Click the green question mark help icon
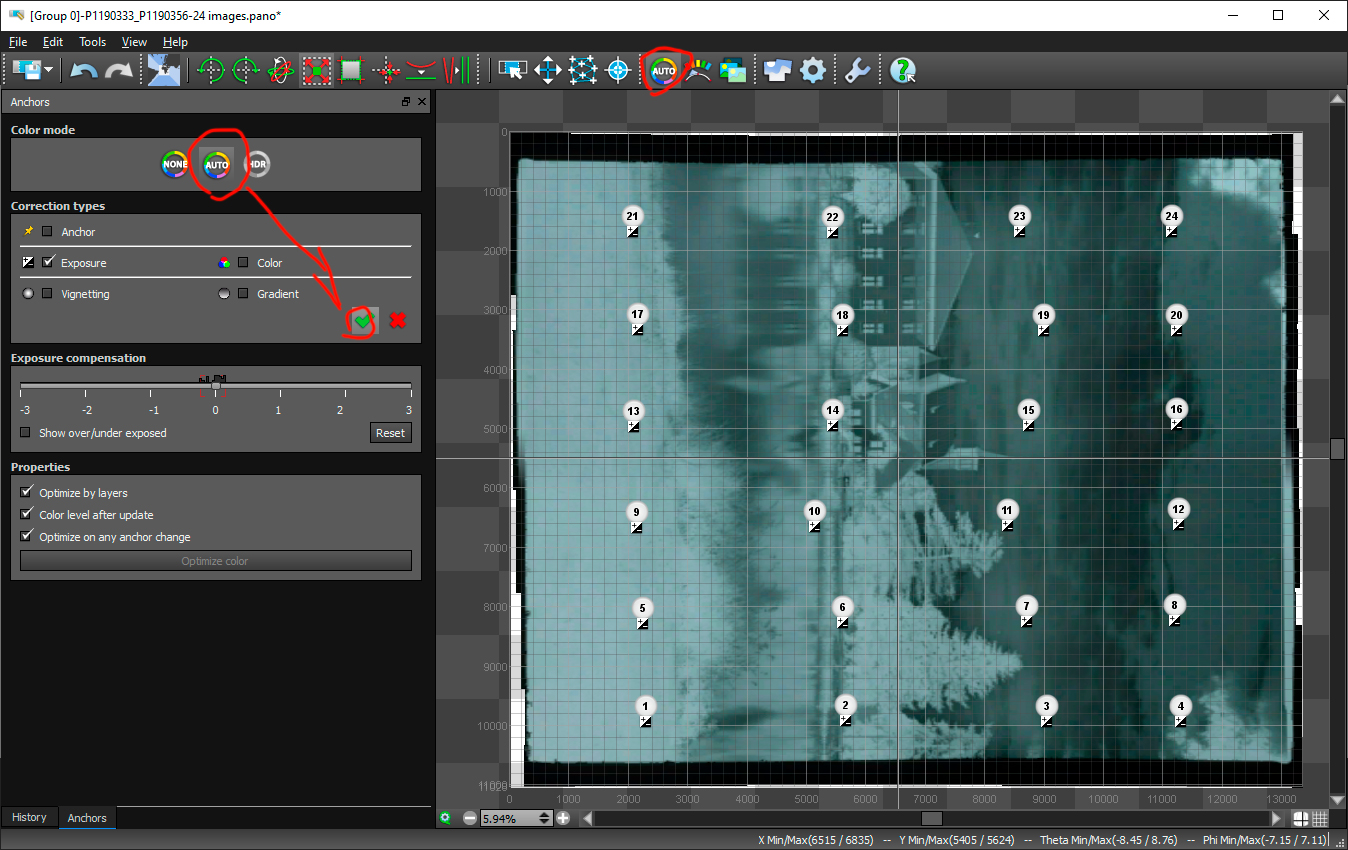This screenshot has width=1348, height=850. 903,70
